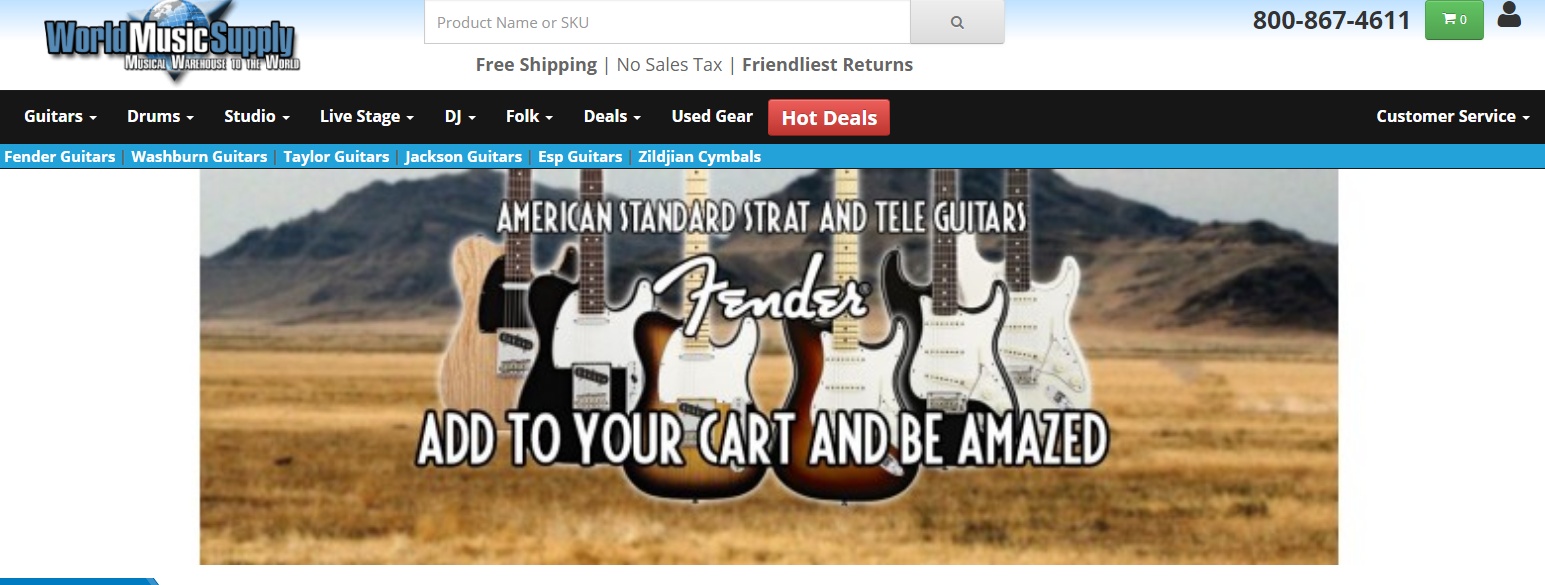Click the magnifying glass search button
This screenshot has height=585, width=1545.
click(x=957, y=22)
